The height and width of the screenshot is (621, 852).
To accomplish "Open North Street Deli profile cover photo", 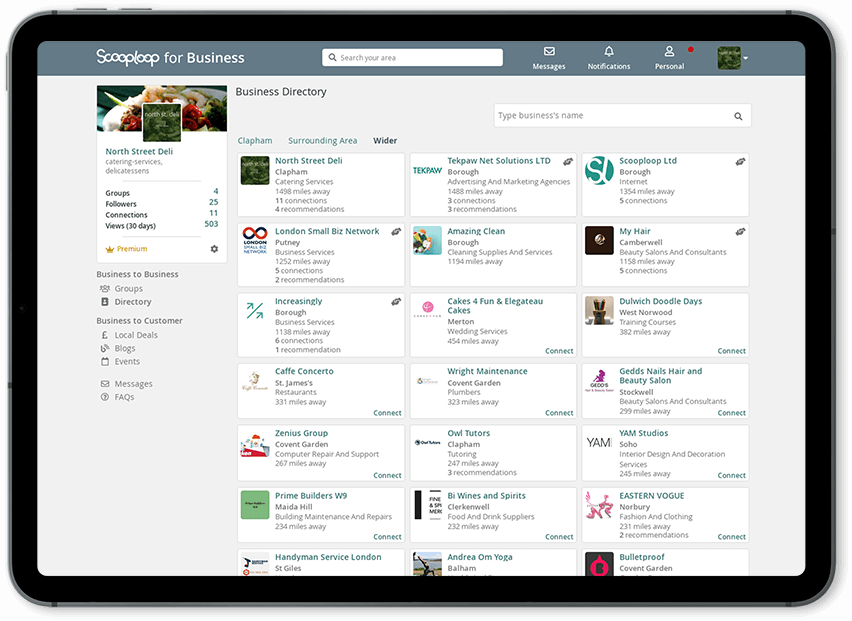I will tap(162, 108).
